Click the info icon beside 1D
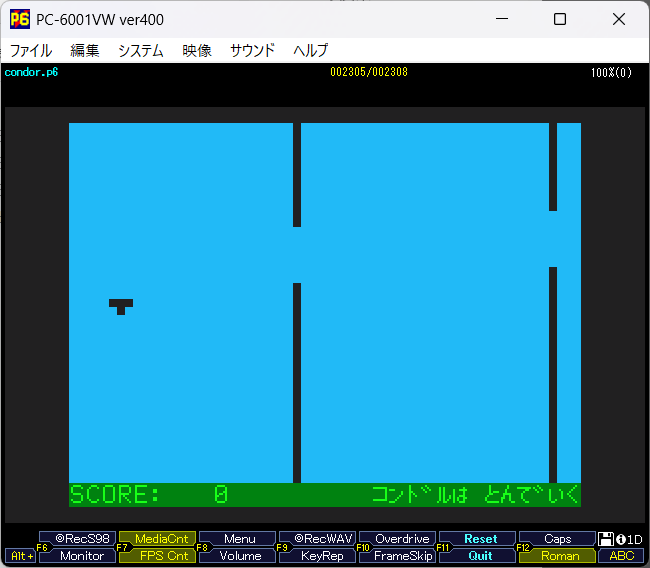Screen dimensions: 650x568 coord(620,539)
